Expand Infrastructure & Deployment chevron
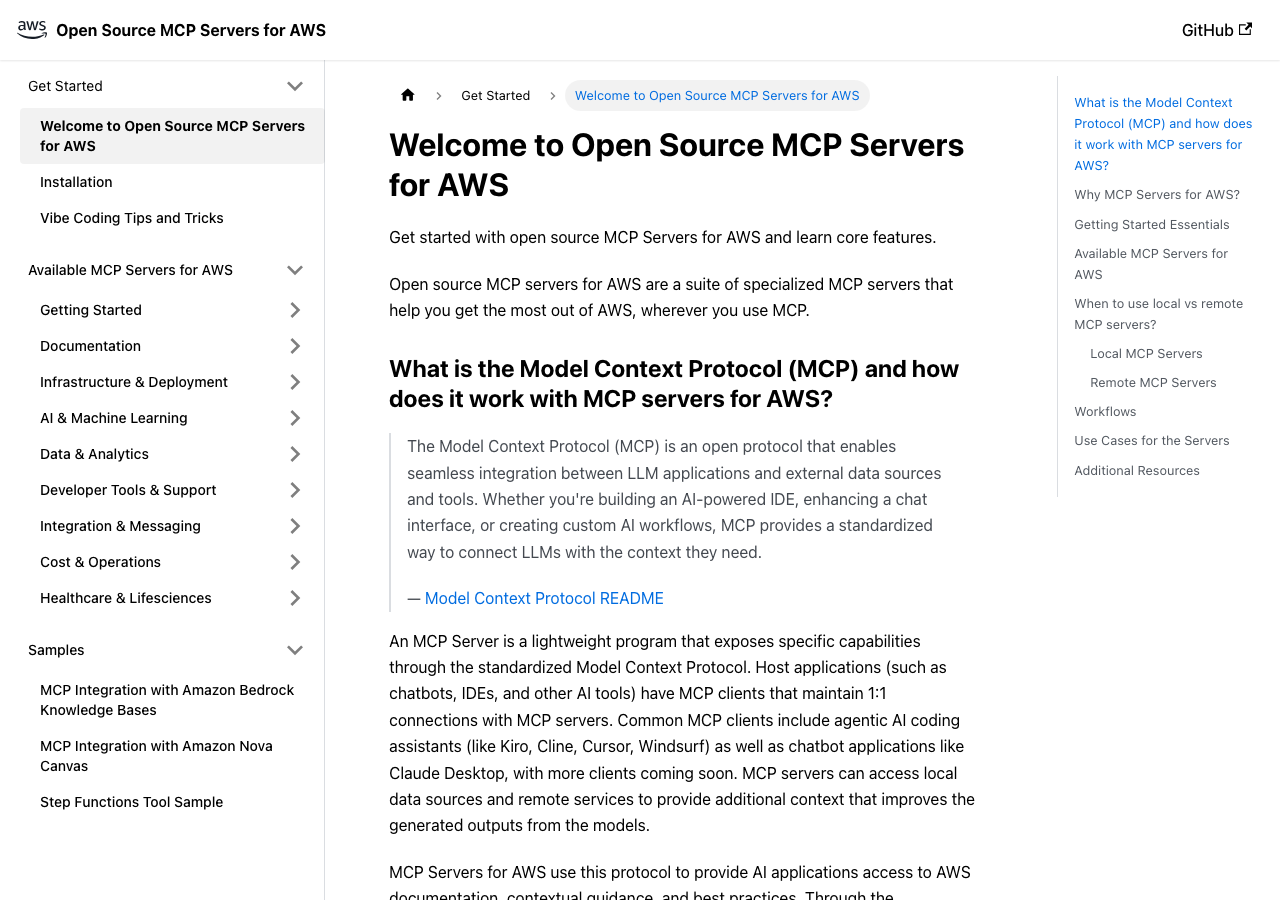This screenshot has height=900, width=1280. pyautogui.click(x=295, y=382)
